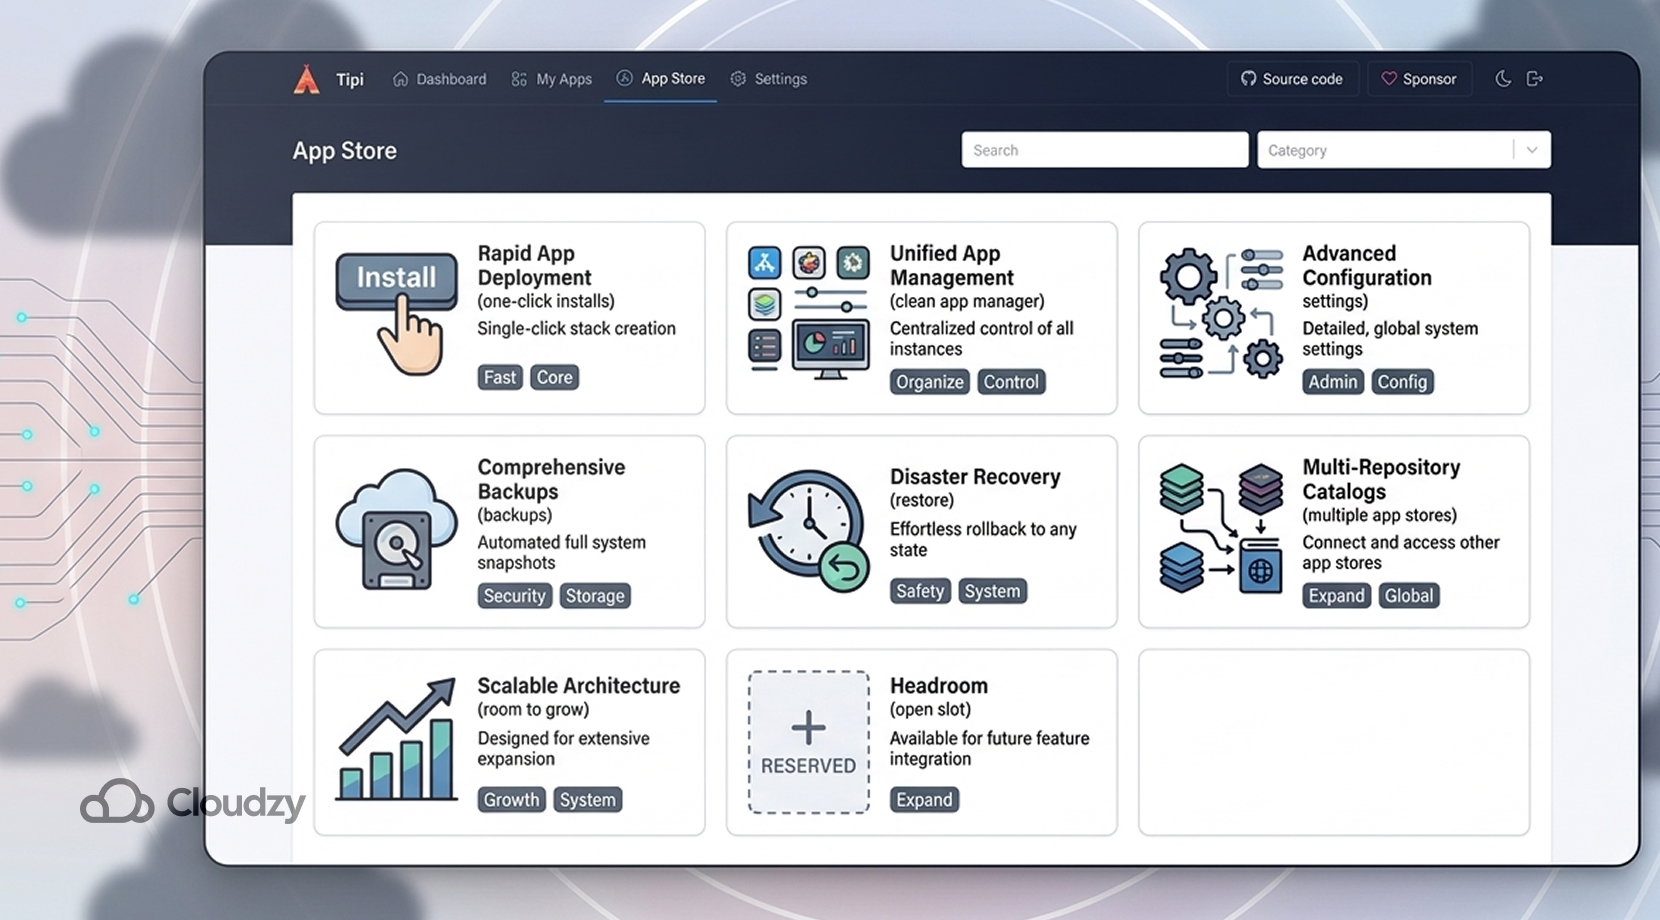Click the Safety tag on Disaster Recovery

tap(919, 590)
